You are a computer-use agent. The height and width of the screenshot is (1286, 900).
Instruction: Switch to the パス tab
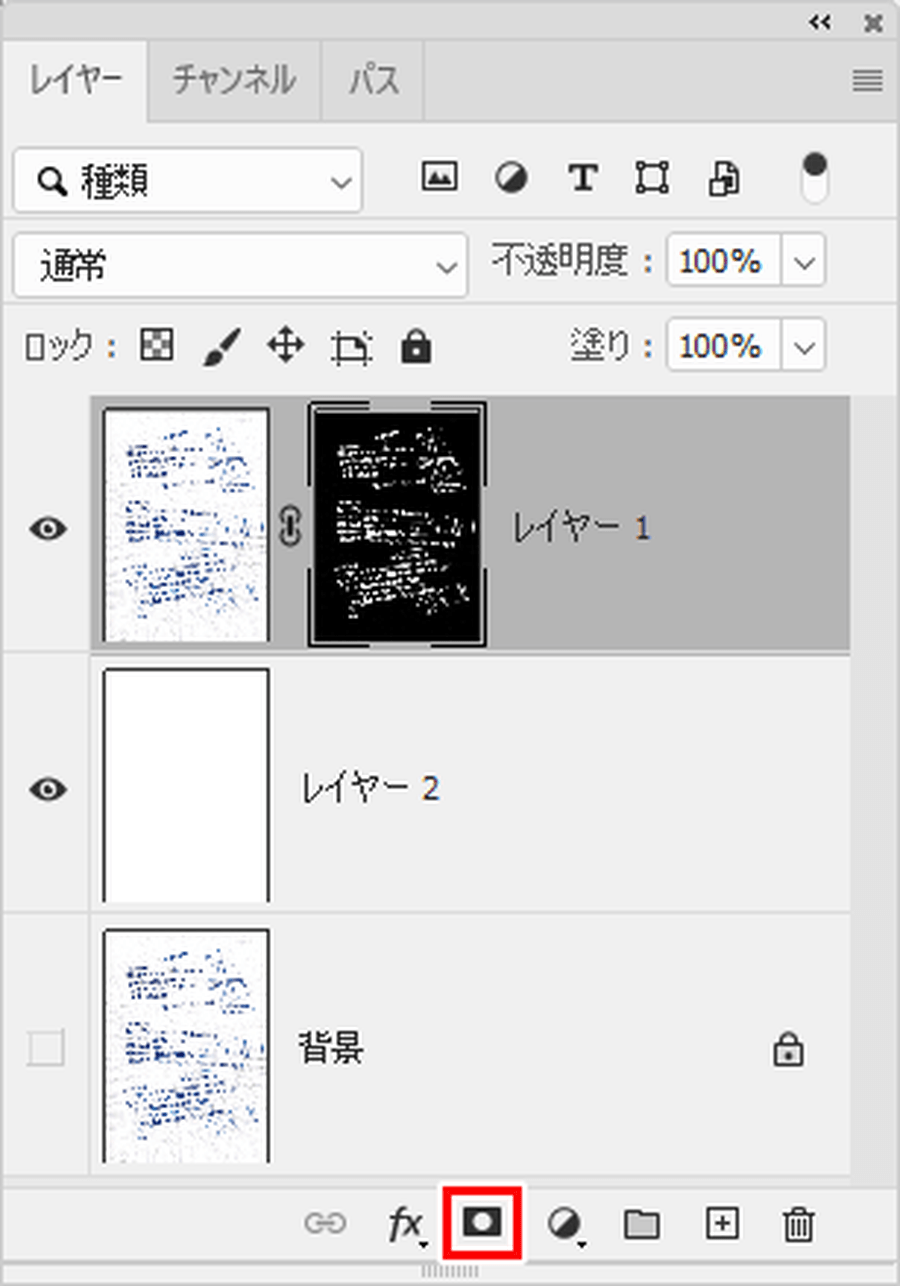coord(373,80)
